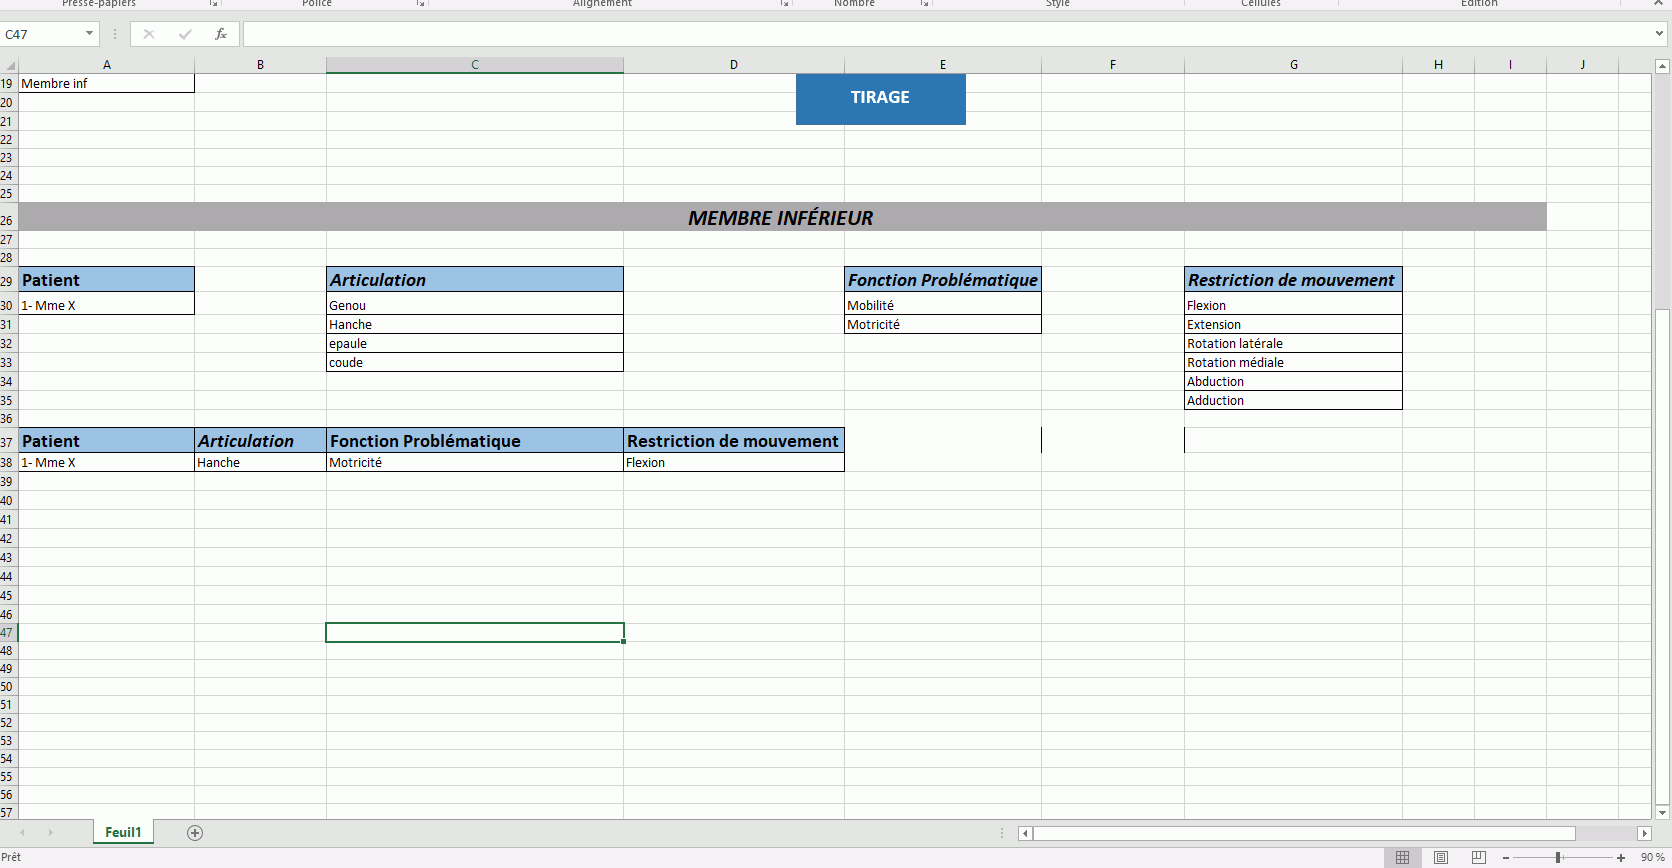This screenshot has width=1672, height=868.
Task: Click inside the Name Box field
Action: point(42,34)
